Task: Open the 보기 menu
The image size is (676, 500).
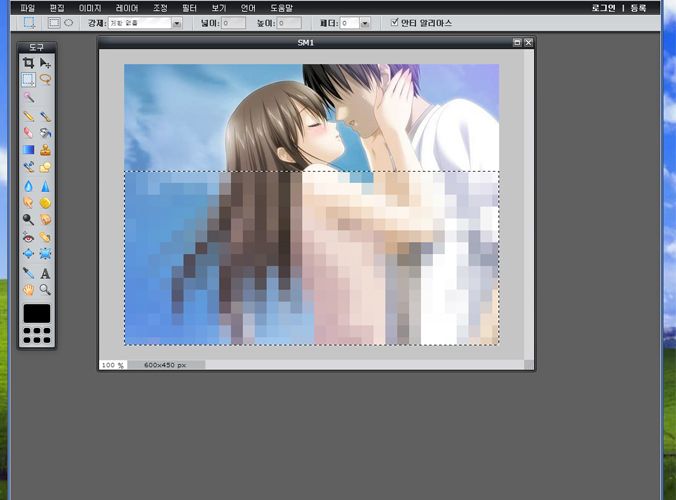Action: click(x=219, y=8)
